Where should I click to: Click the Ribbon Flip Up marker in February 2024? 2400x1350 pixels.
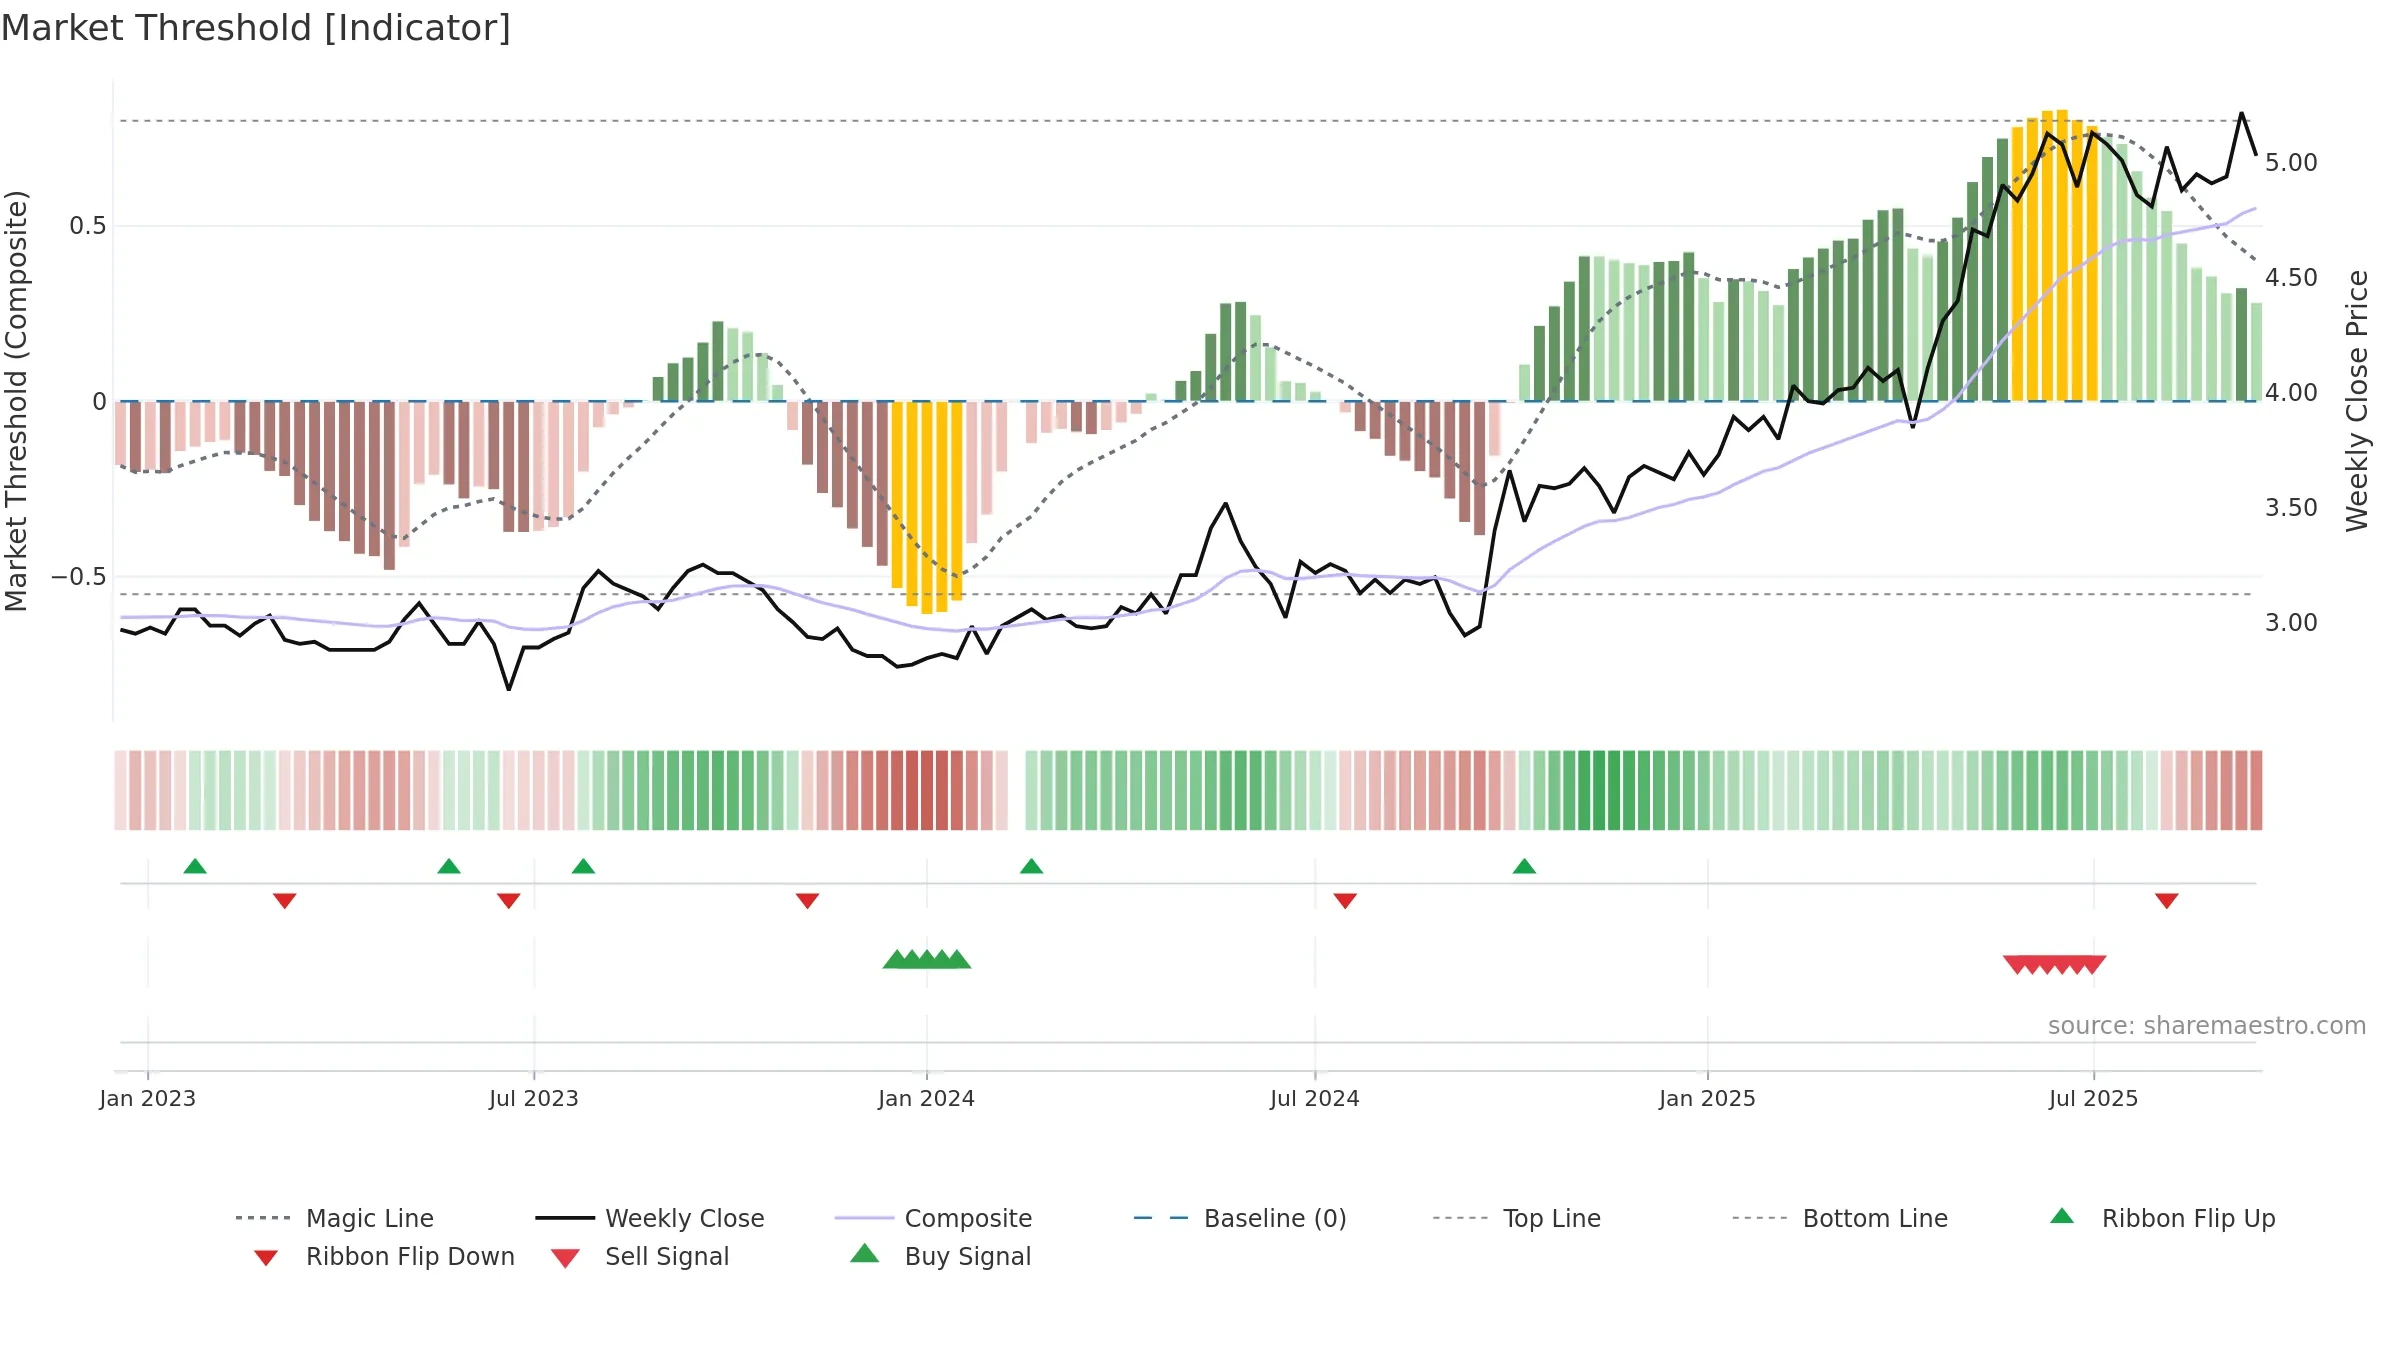click(1031, 866)
